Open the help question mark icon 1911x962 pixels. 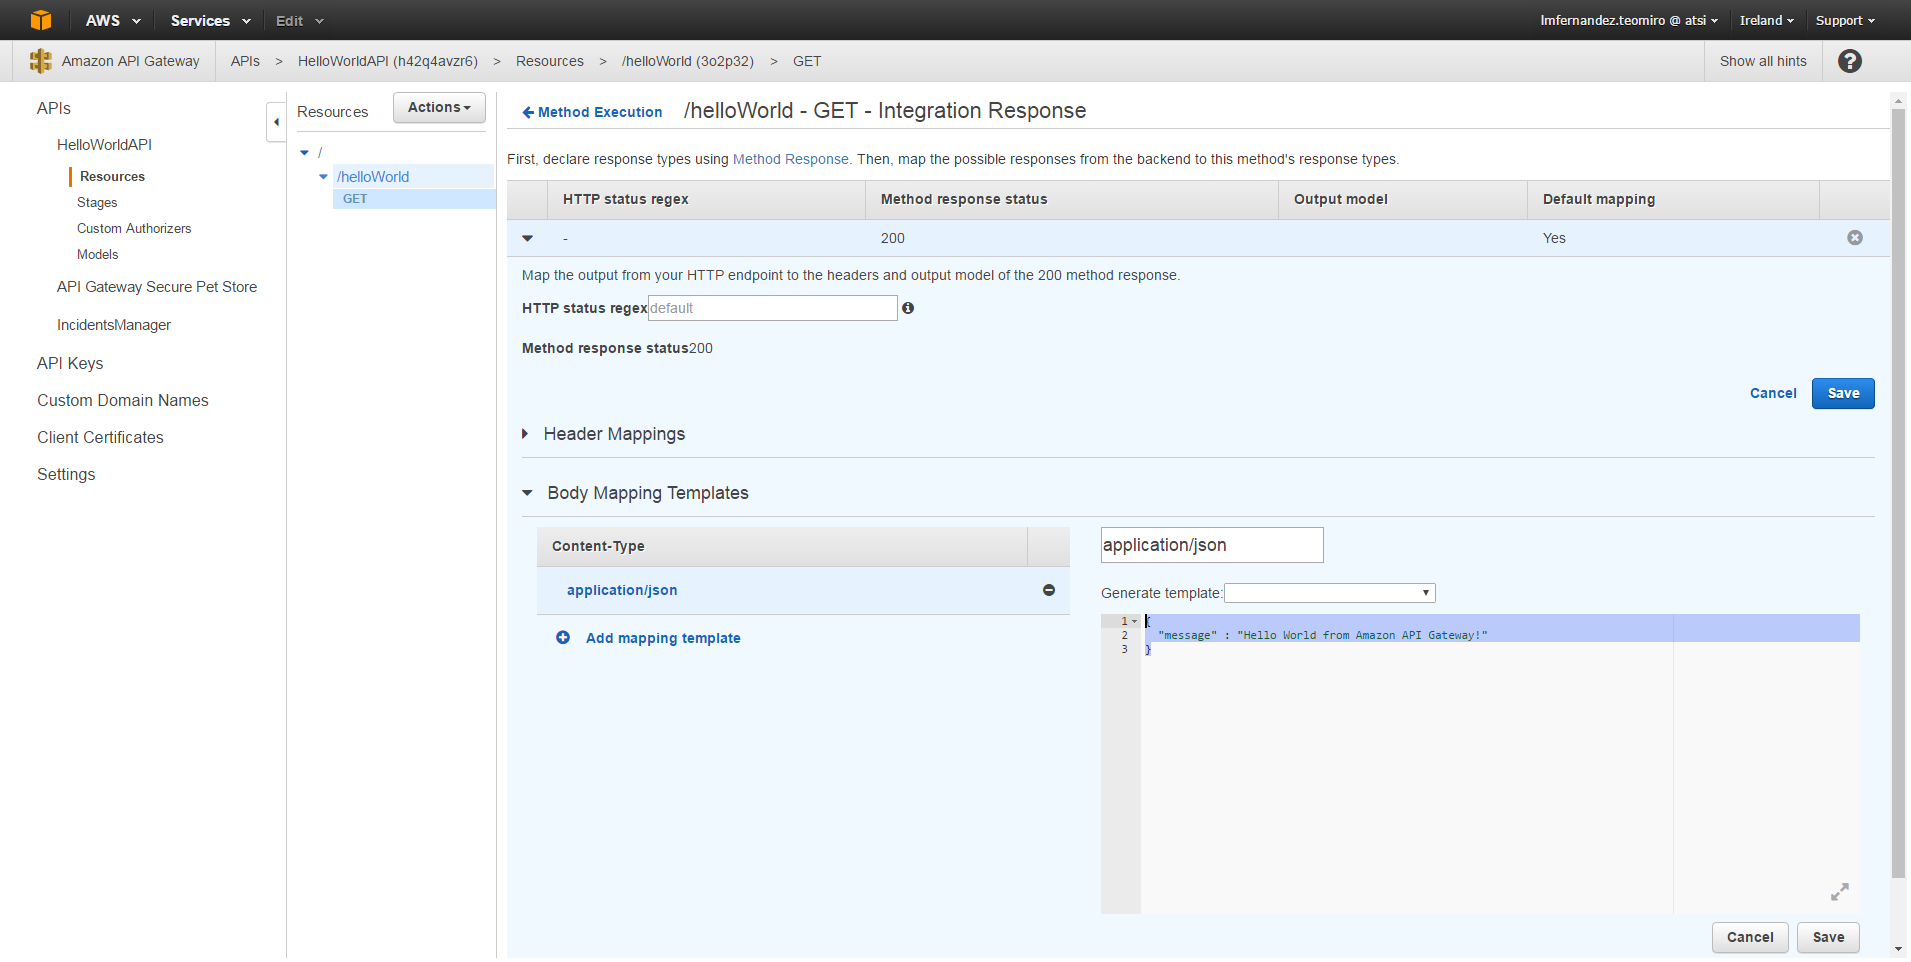click(1850, 61)
